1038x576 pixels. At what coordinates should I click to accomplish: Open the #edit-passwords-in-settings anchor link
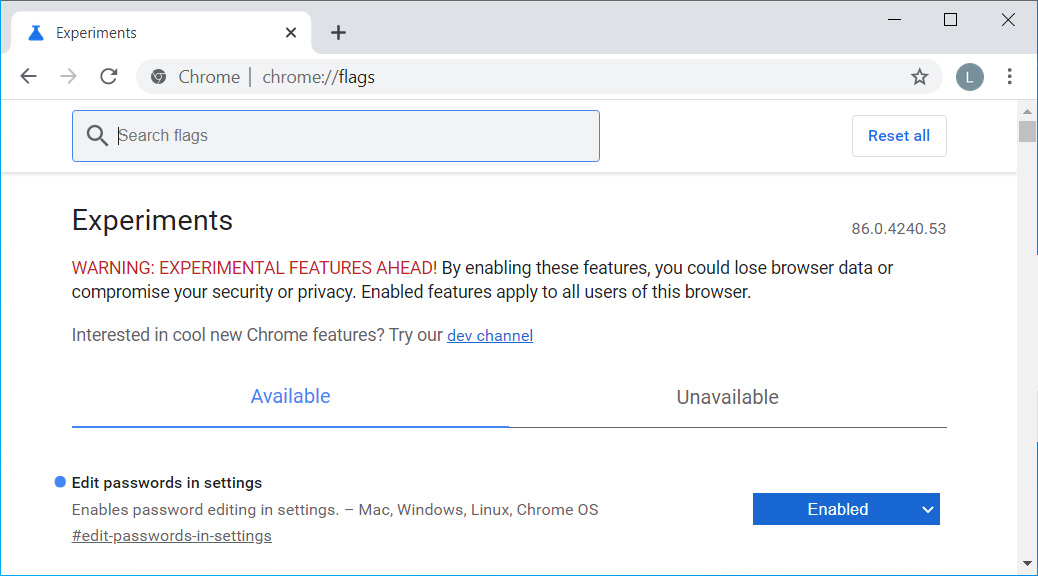pos(171,536)
